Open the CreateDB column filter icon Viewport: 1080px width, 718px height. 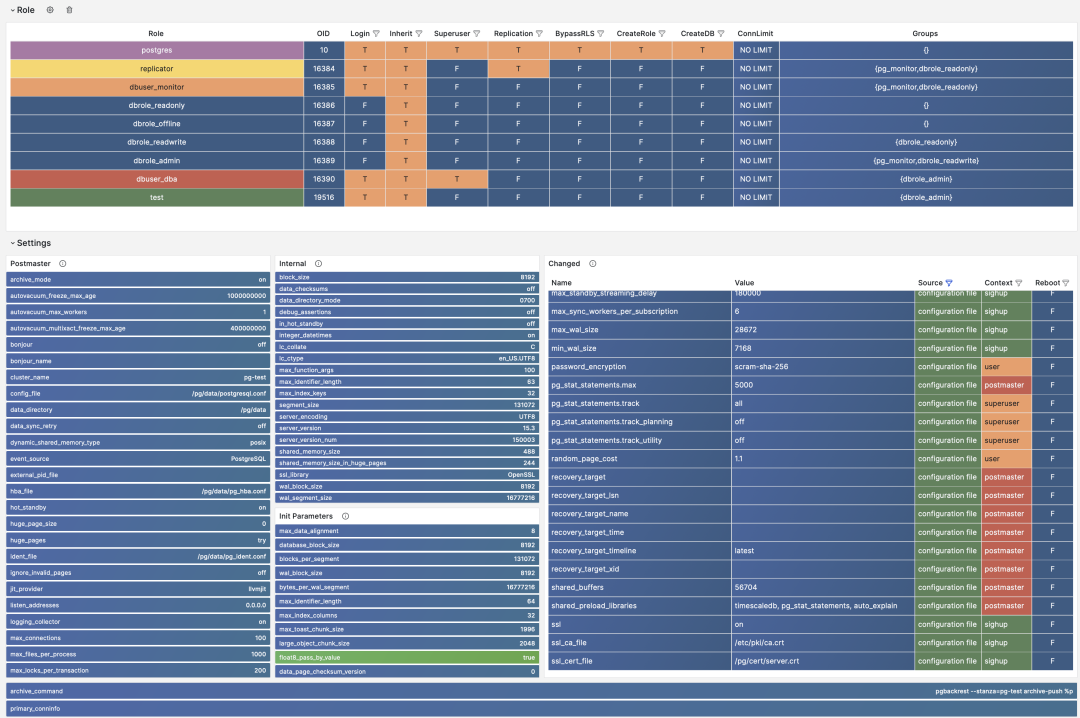[721, 33]
